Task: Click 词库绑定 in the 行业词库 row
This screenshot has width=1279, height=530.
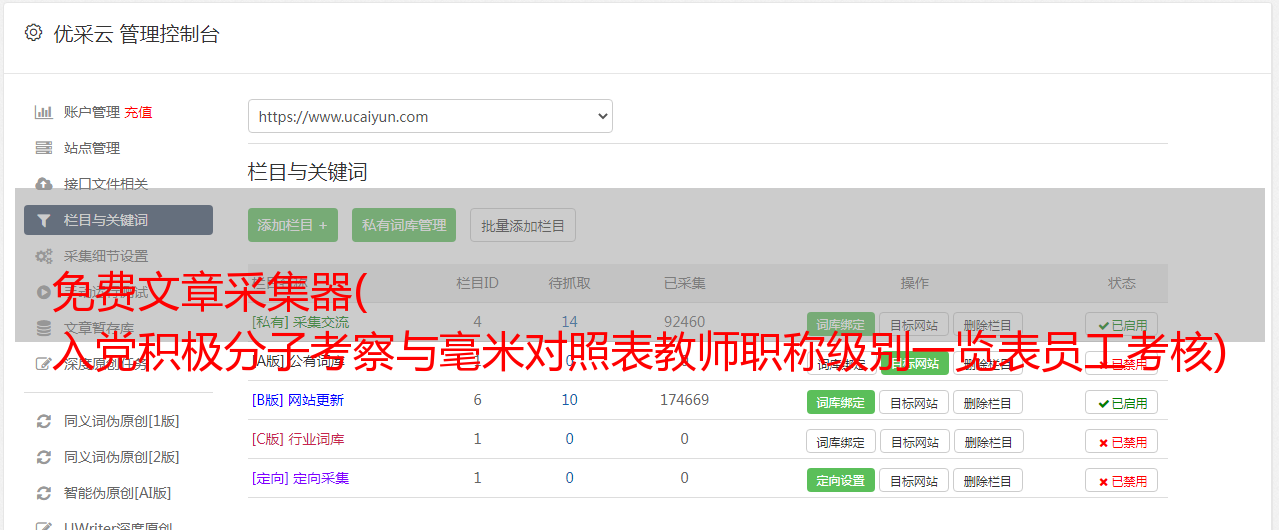Action: (841, 441)
